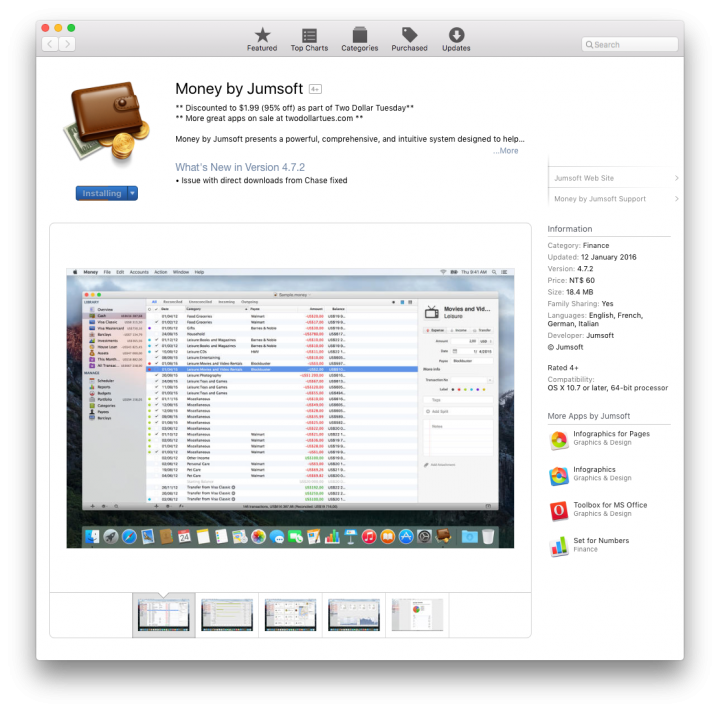Viewport: 720px width, 712px height.
Task: Select the first screenshot thumbnail
Action: point(163,615)
